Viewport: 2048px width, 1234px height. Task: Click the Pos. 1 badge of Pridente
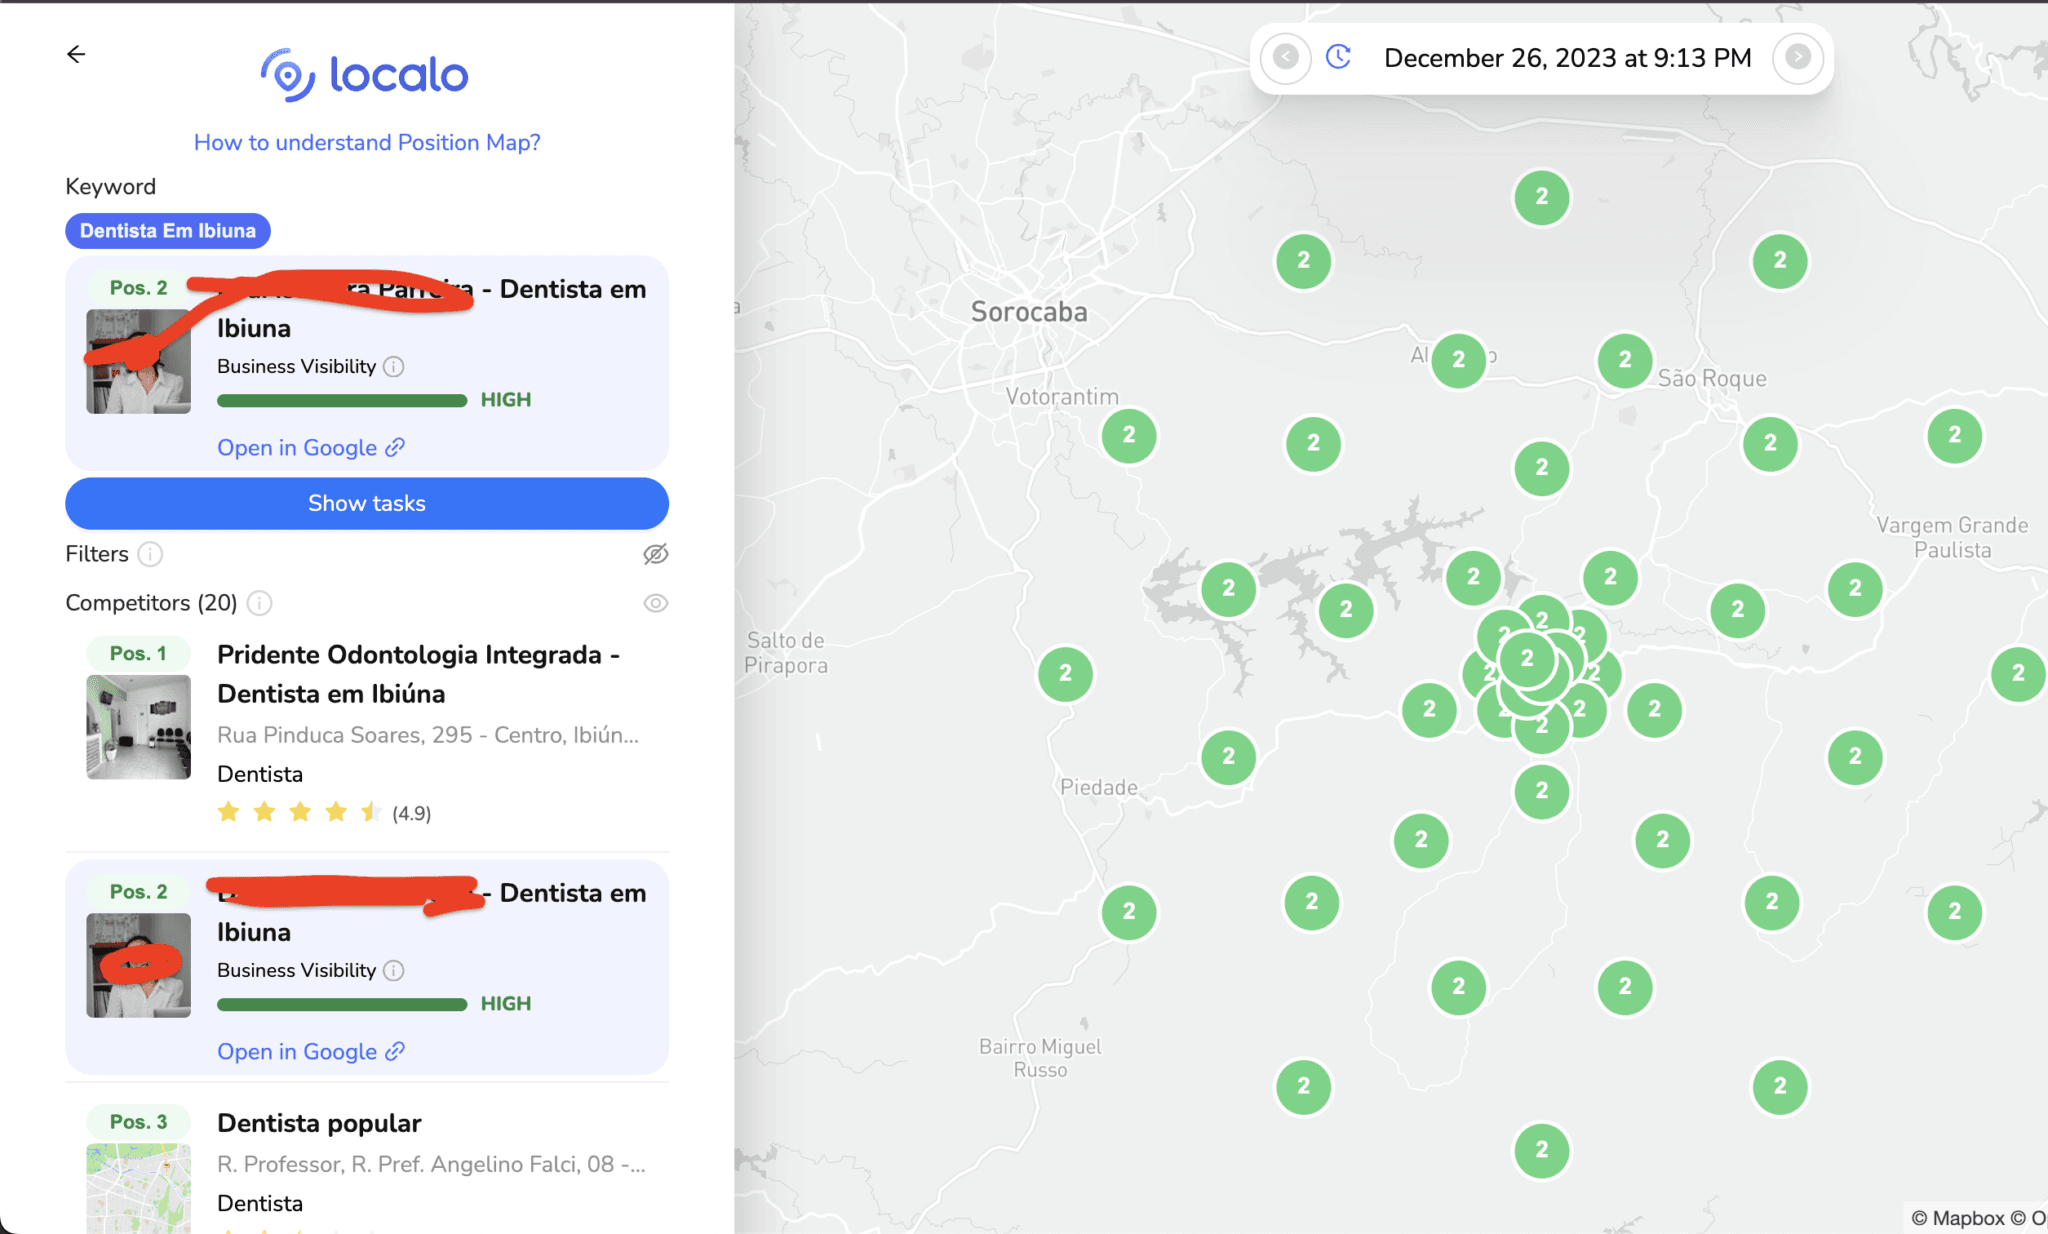[138, 654]
